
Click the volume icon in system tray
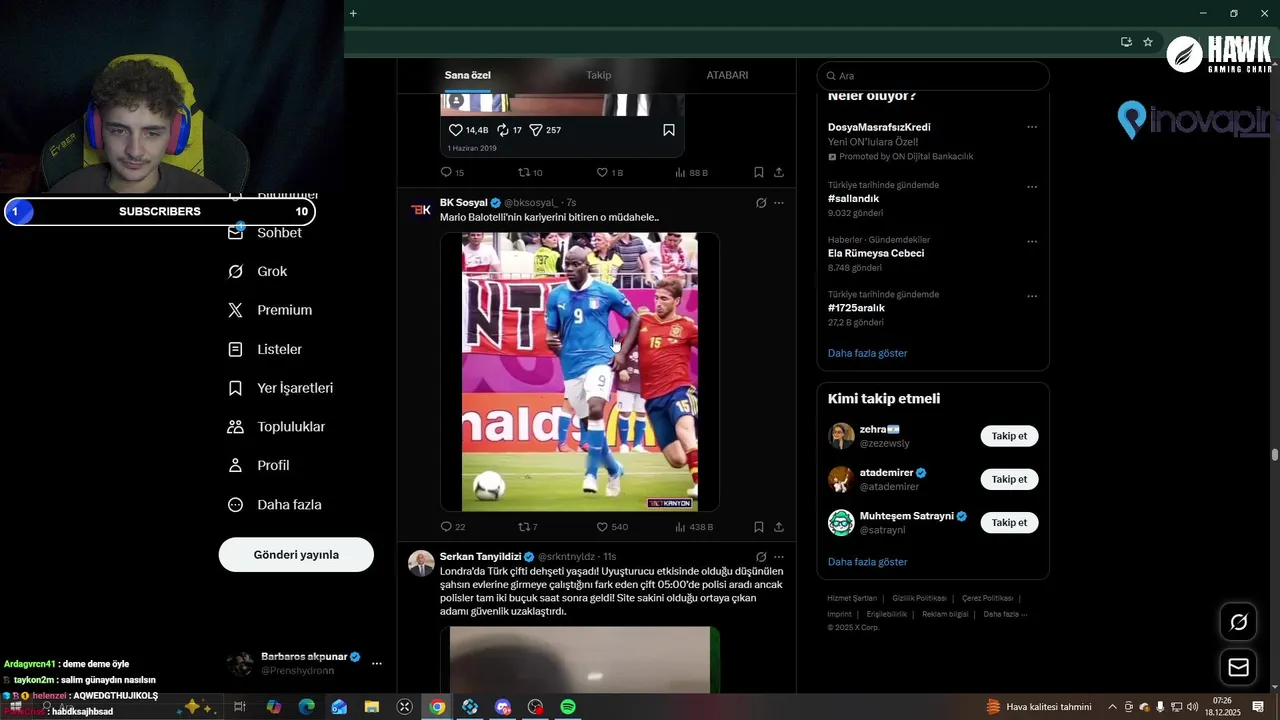pyautogui.click(x=1192, y=707)
